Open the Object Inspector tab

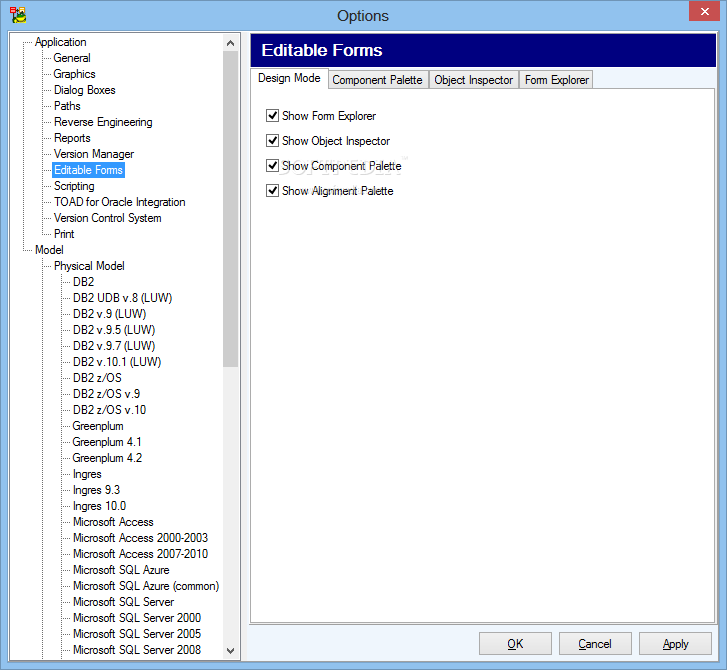pyautogui.click(x=473, y=80)
